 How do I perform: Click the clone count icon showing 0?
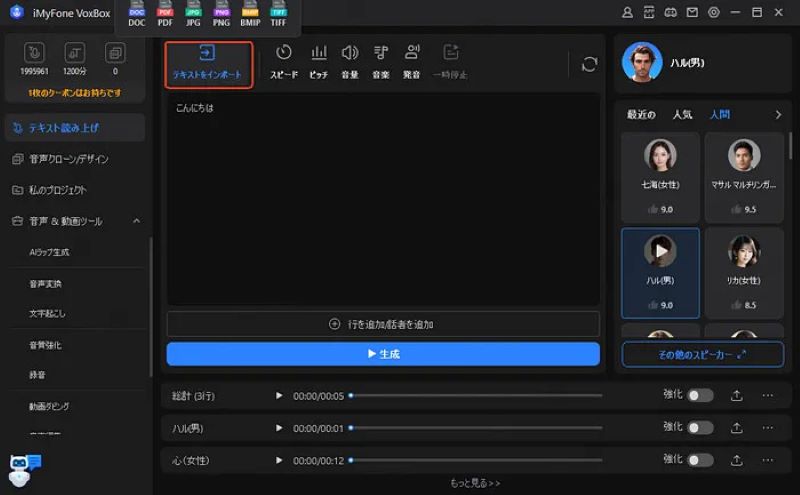pyautogui.click(x=115, y=53)
